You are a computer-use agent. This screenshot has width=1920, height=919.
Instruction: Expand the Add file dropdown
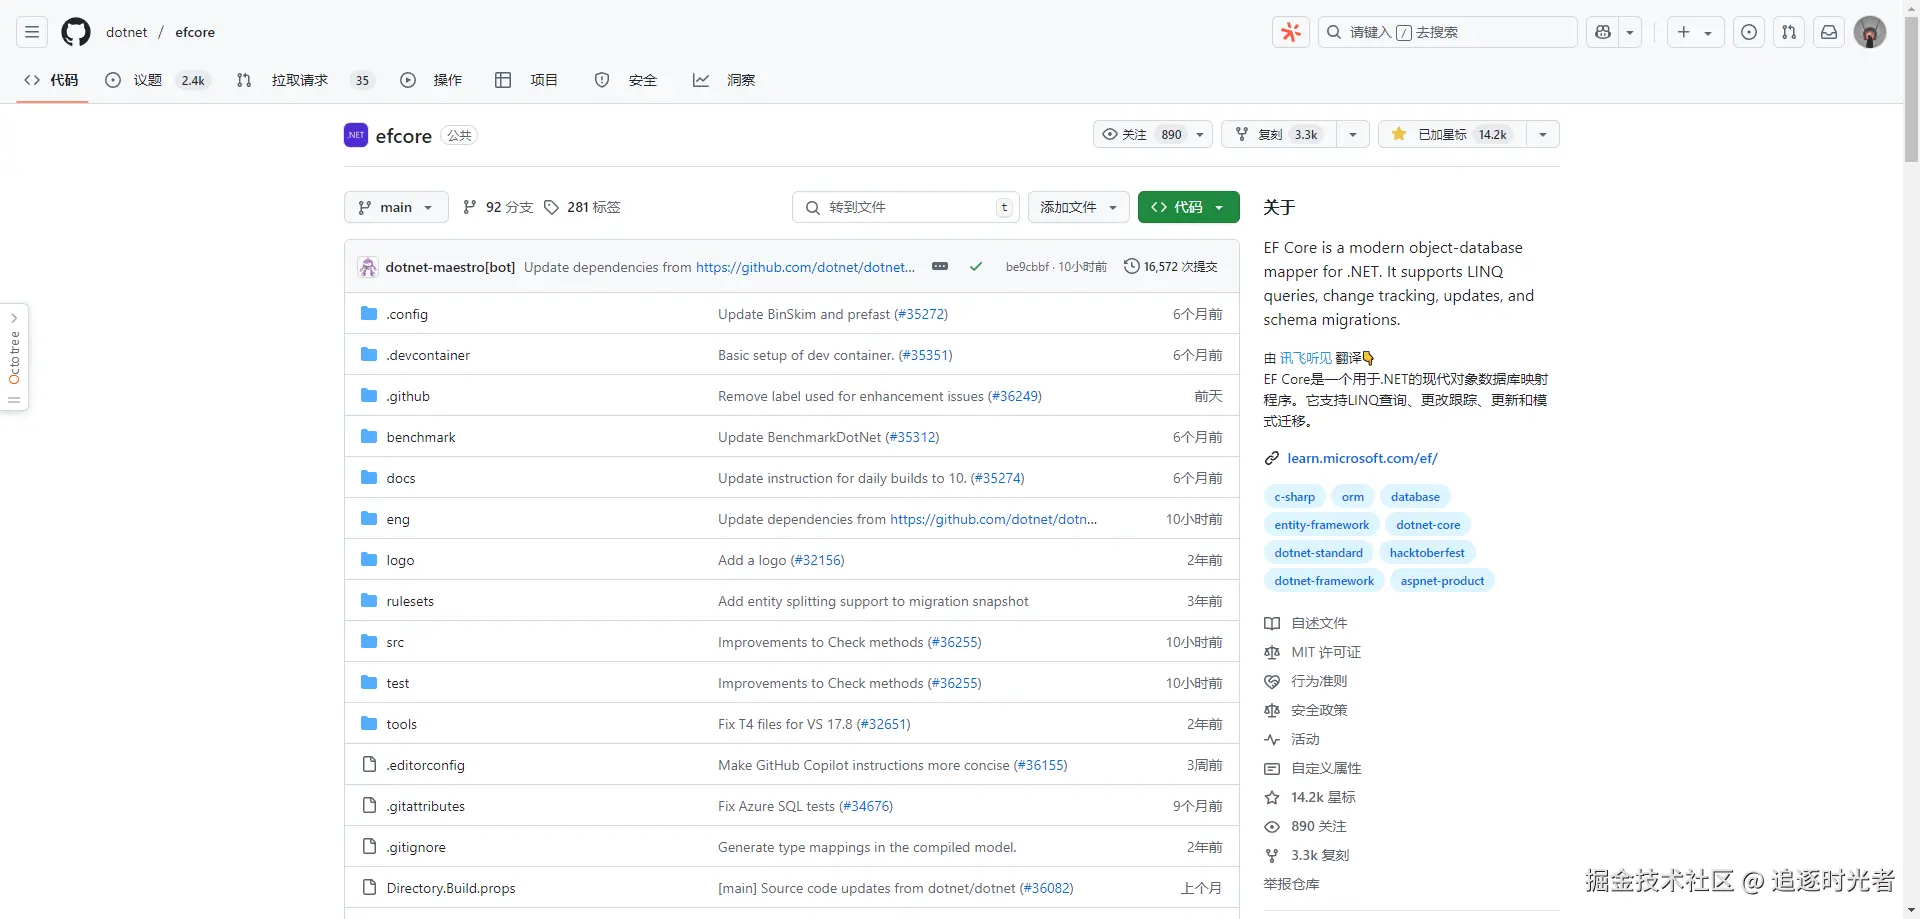(x=1078, y=207)
